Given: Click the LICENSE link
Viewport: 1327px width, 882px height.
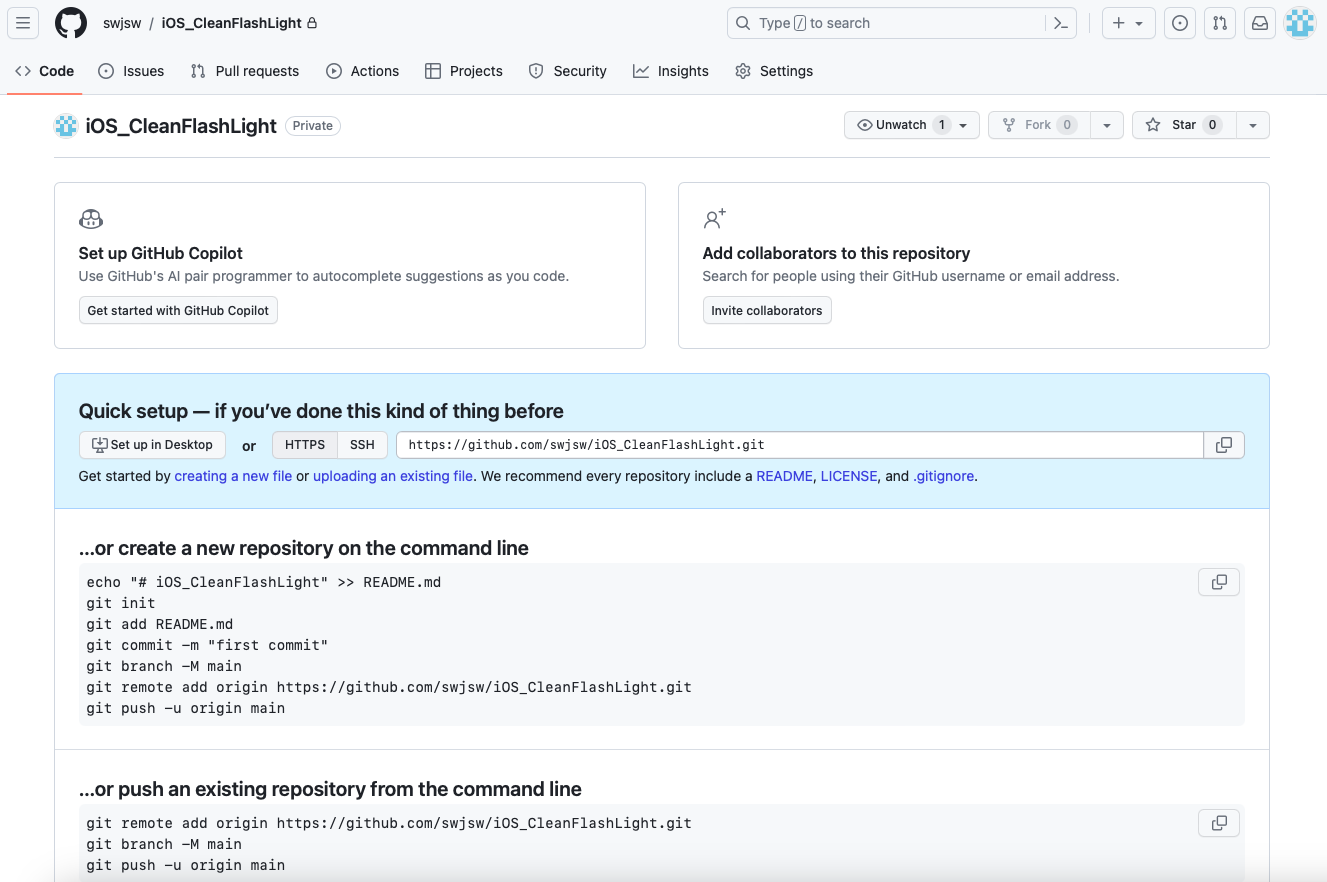Looking at the screenshot, I should click(x=849, y=476).
